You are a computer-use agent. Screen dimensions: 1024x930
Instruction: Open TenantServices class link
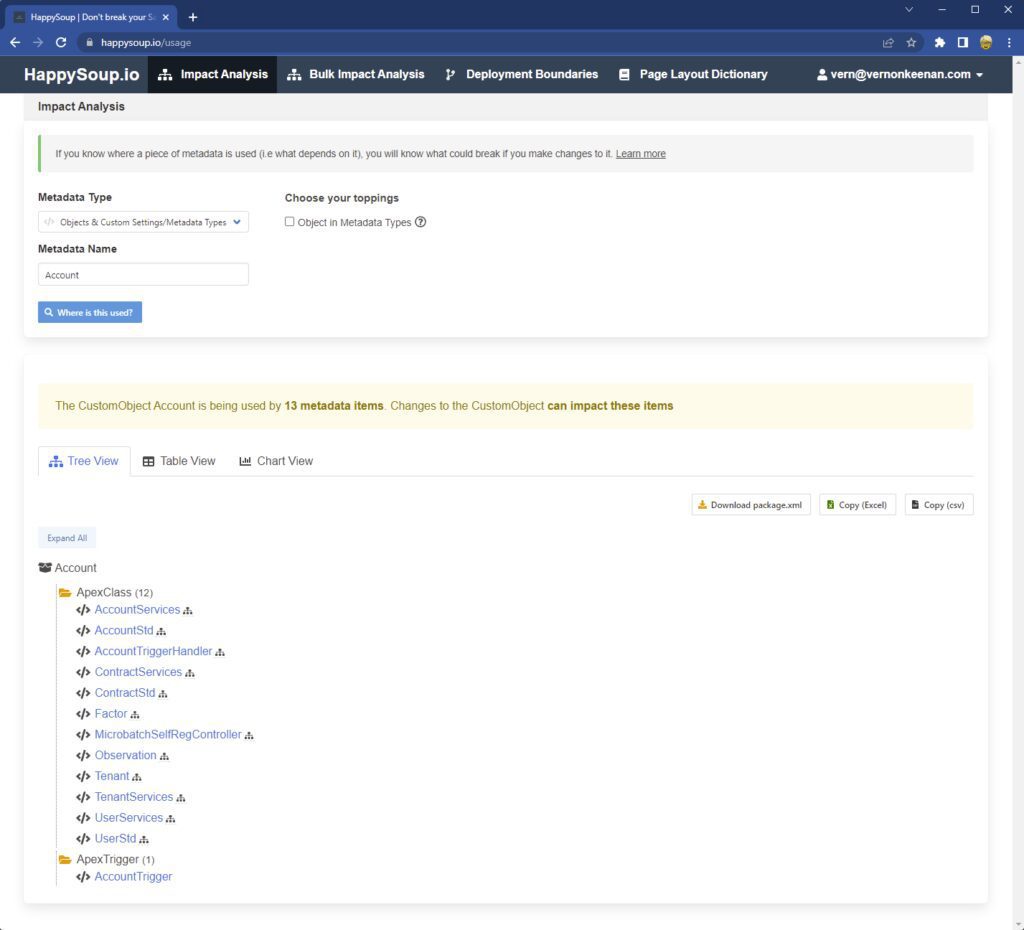[x=134, y=797]
